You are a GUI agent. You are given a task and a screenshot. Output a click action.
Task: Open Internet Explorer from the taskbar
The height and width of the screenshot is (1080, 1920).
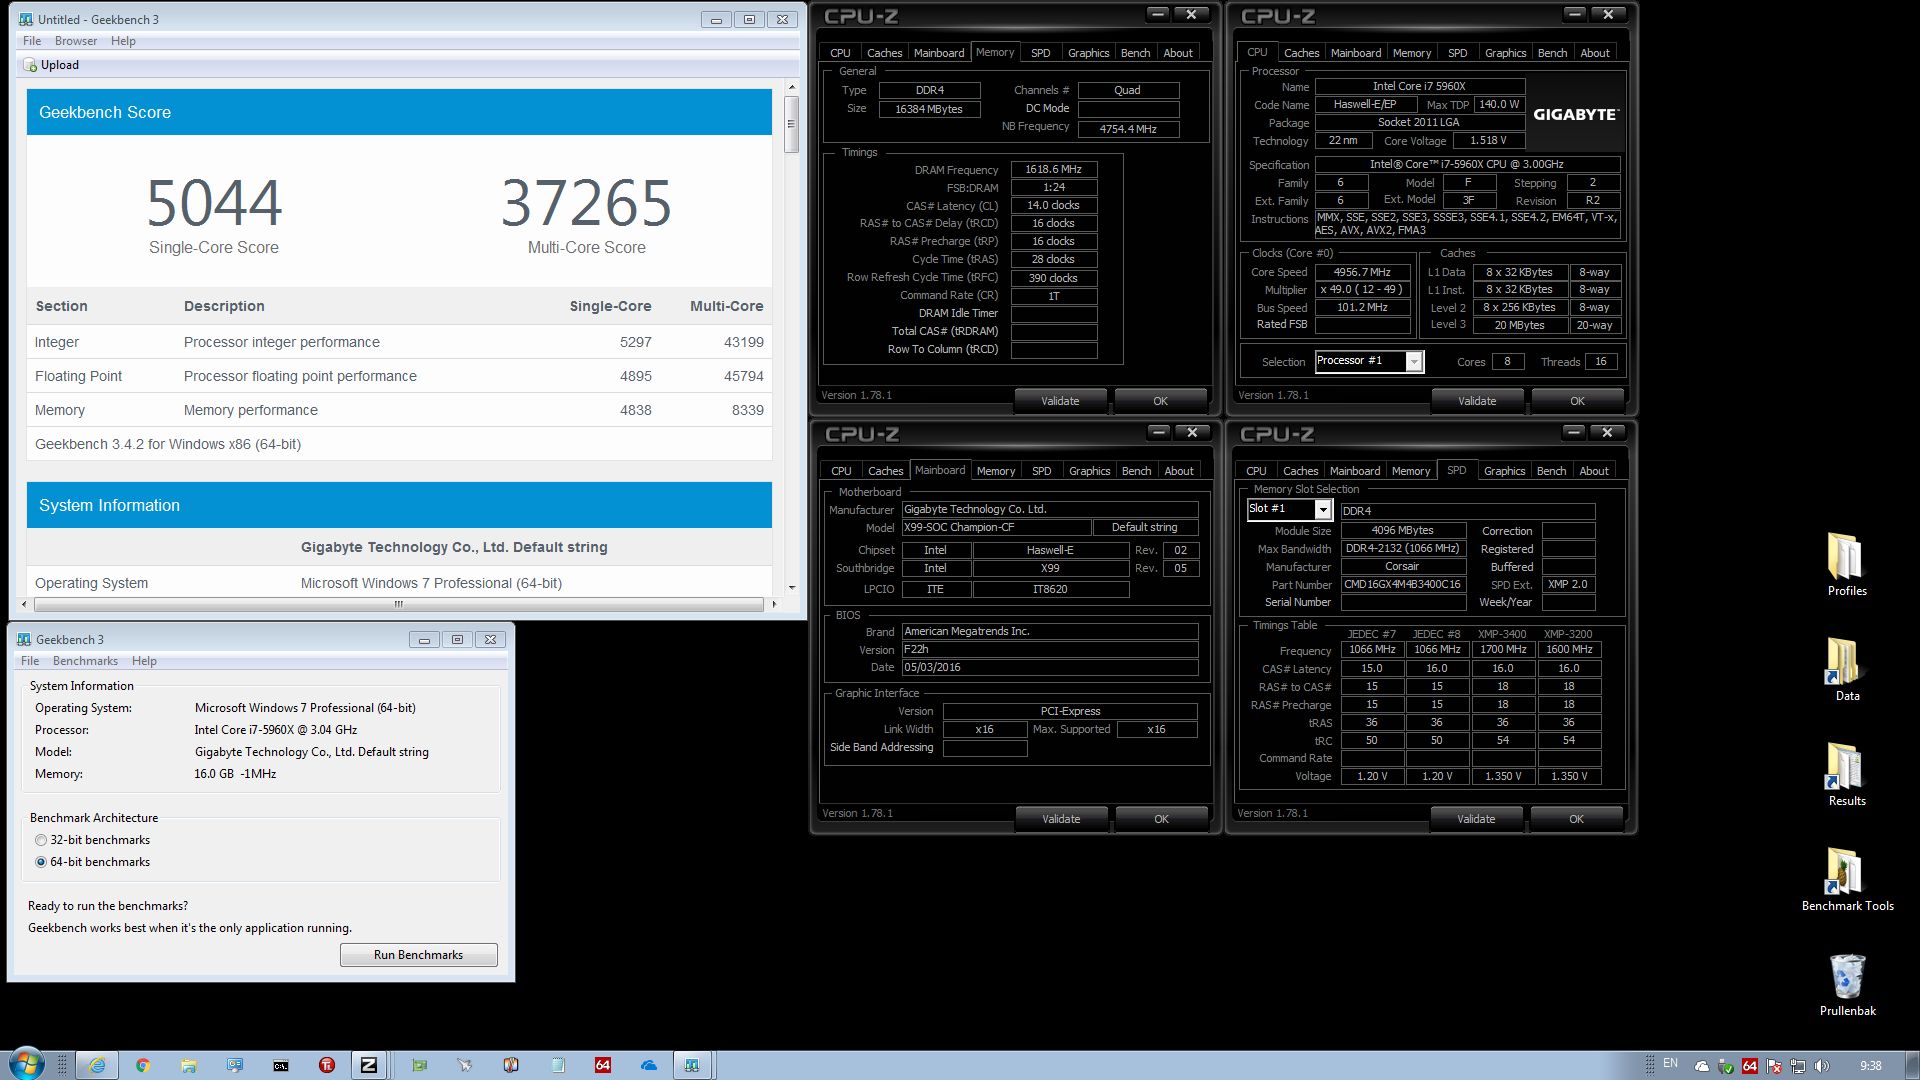click(97, 1065)
